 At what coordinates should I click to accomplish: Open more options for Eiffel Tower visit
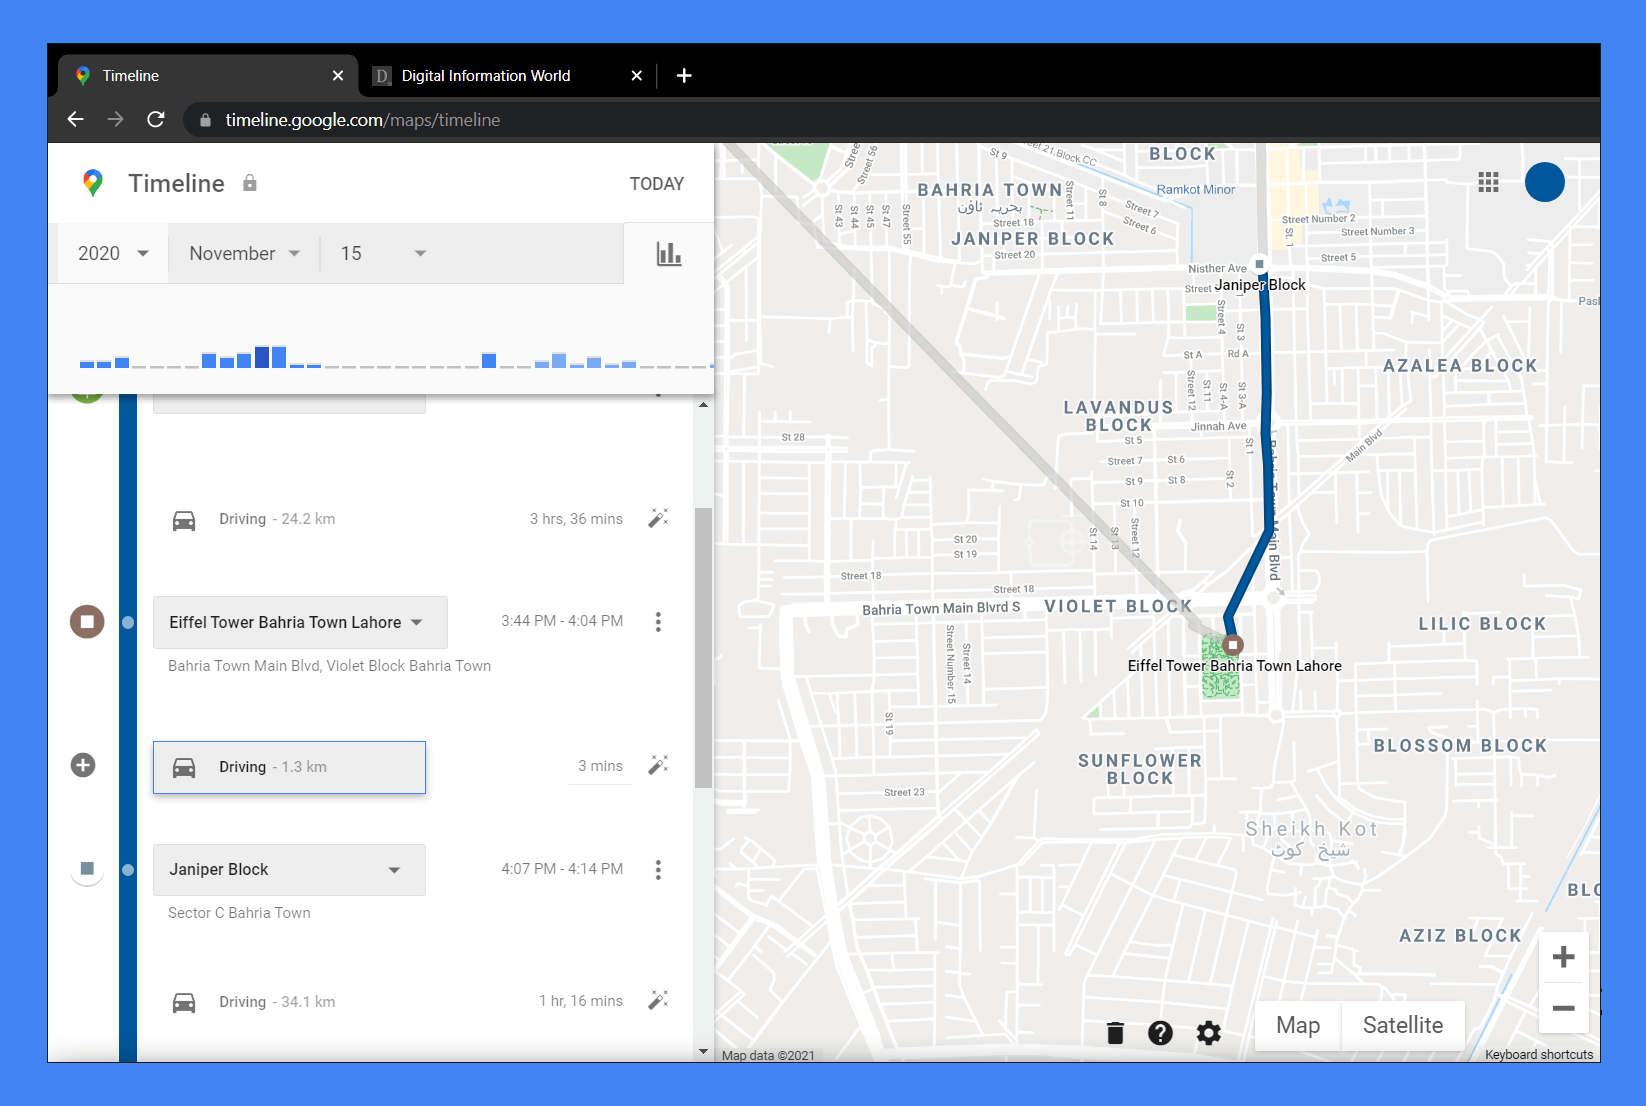coord(658,622)
